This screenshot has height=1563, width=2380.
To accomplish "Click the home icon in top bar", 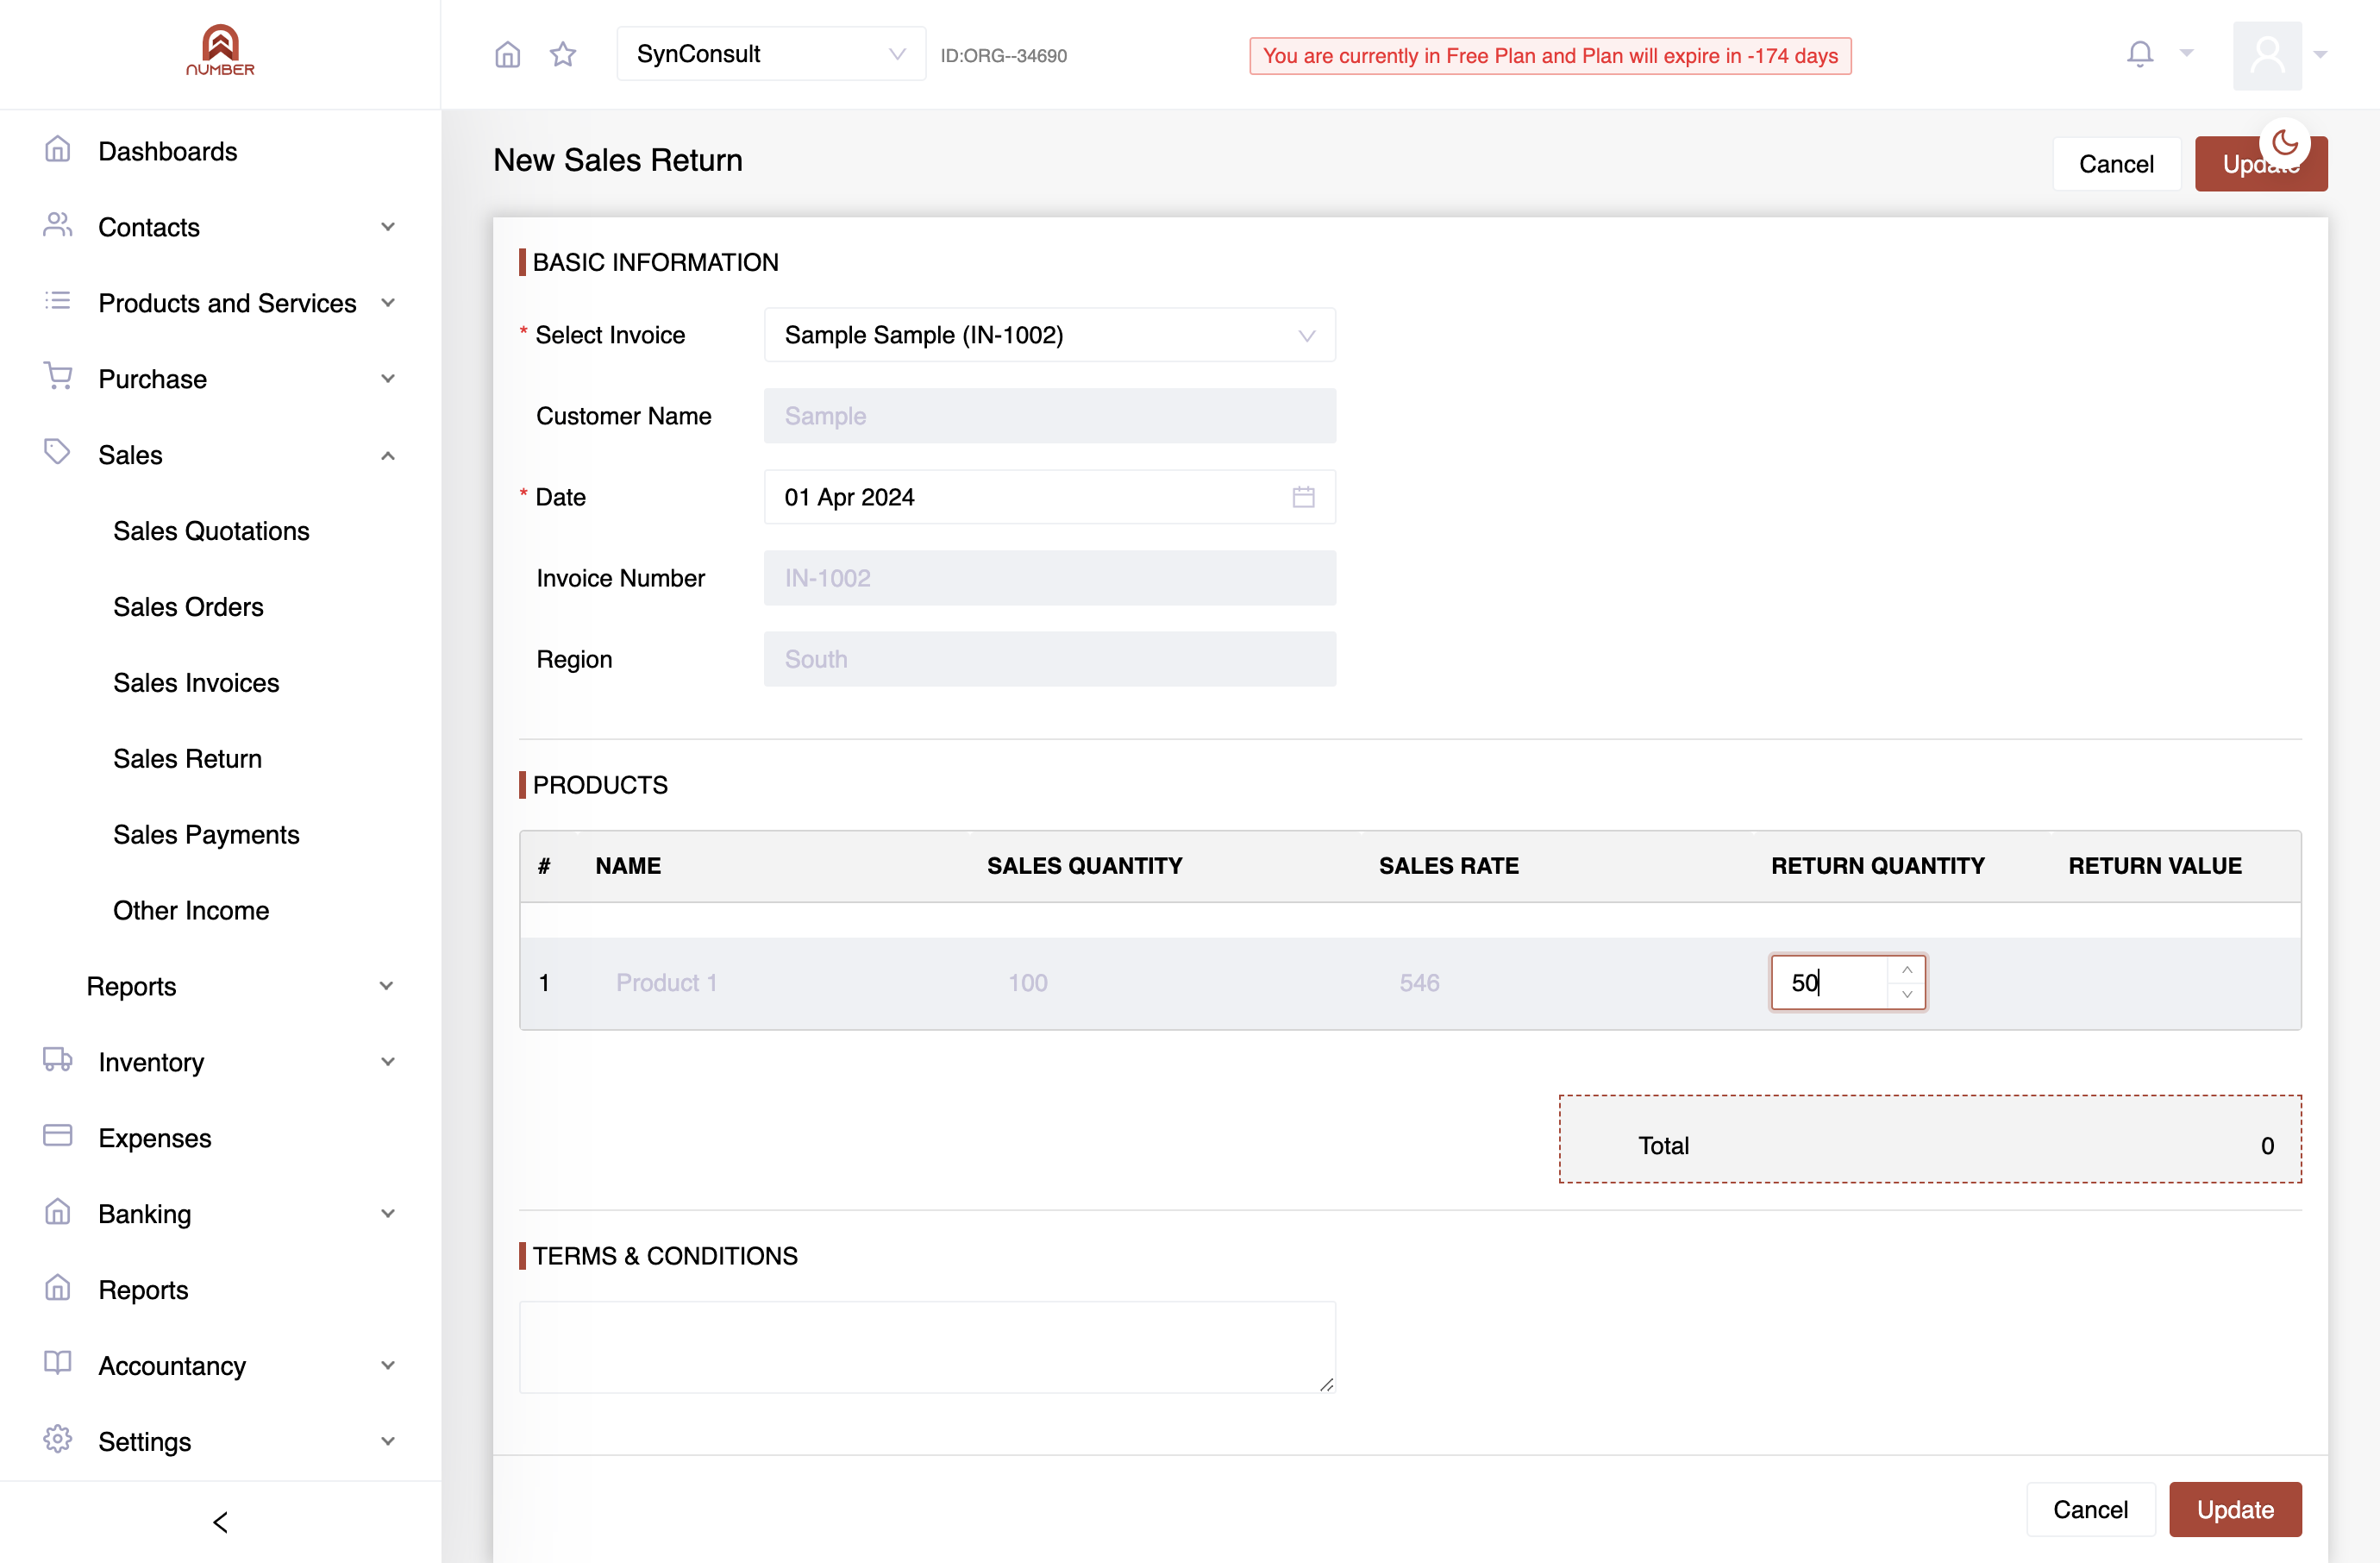I will point(507,54).
